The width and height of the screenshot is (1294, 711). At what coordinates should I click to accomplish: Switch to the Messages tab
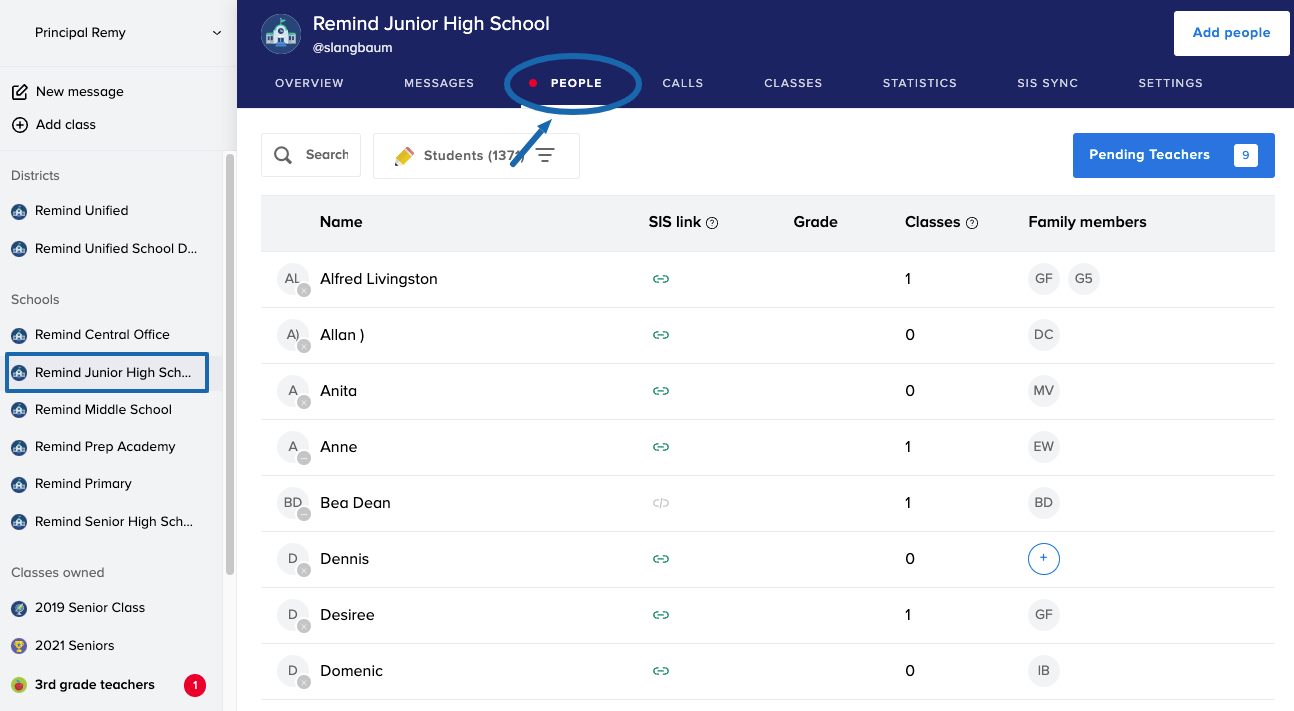pyautogui.click(x=439, y=83)
